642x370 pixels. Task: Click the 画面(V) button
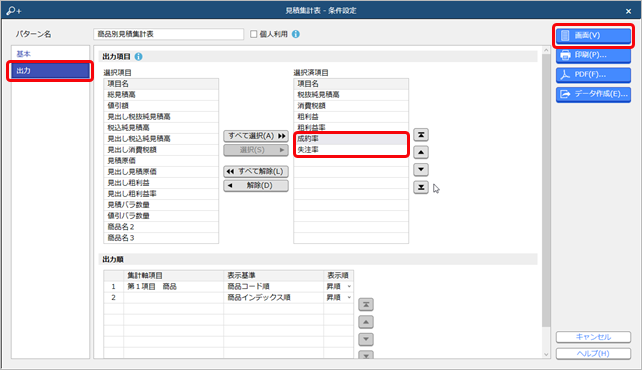[593, 36]
